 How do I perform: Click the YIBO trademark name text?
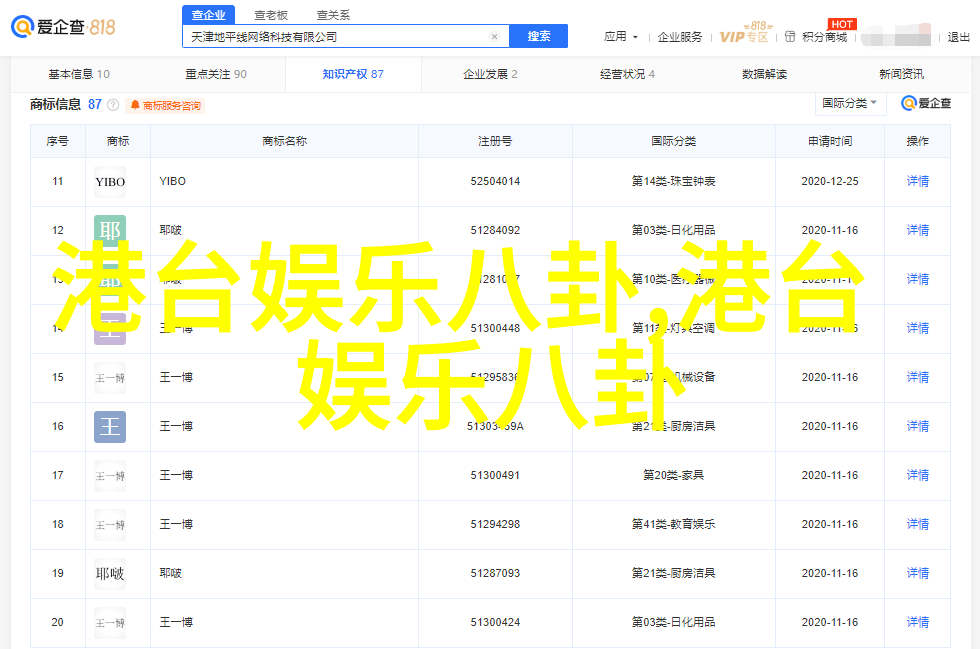pos(172,181)
